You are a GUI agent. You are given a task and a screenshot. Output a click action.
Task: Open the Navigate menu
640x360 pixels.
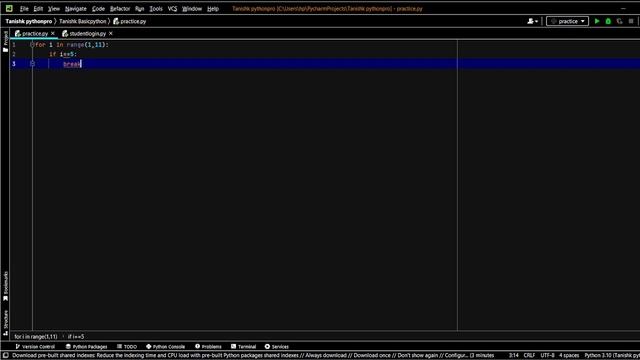tap(76, 9)
